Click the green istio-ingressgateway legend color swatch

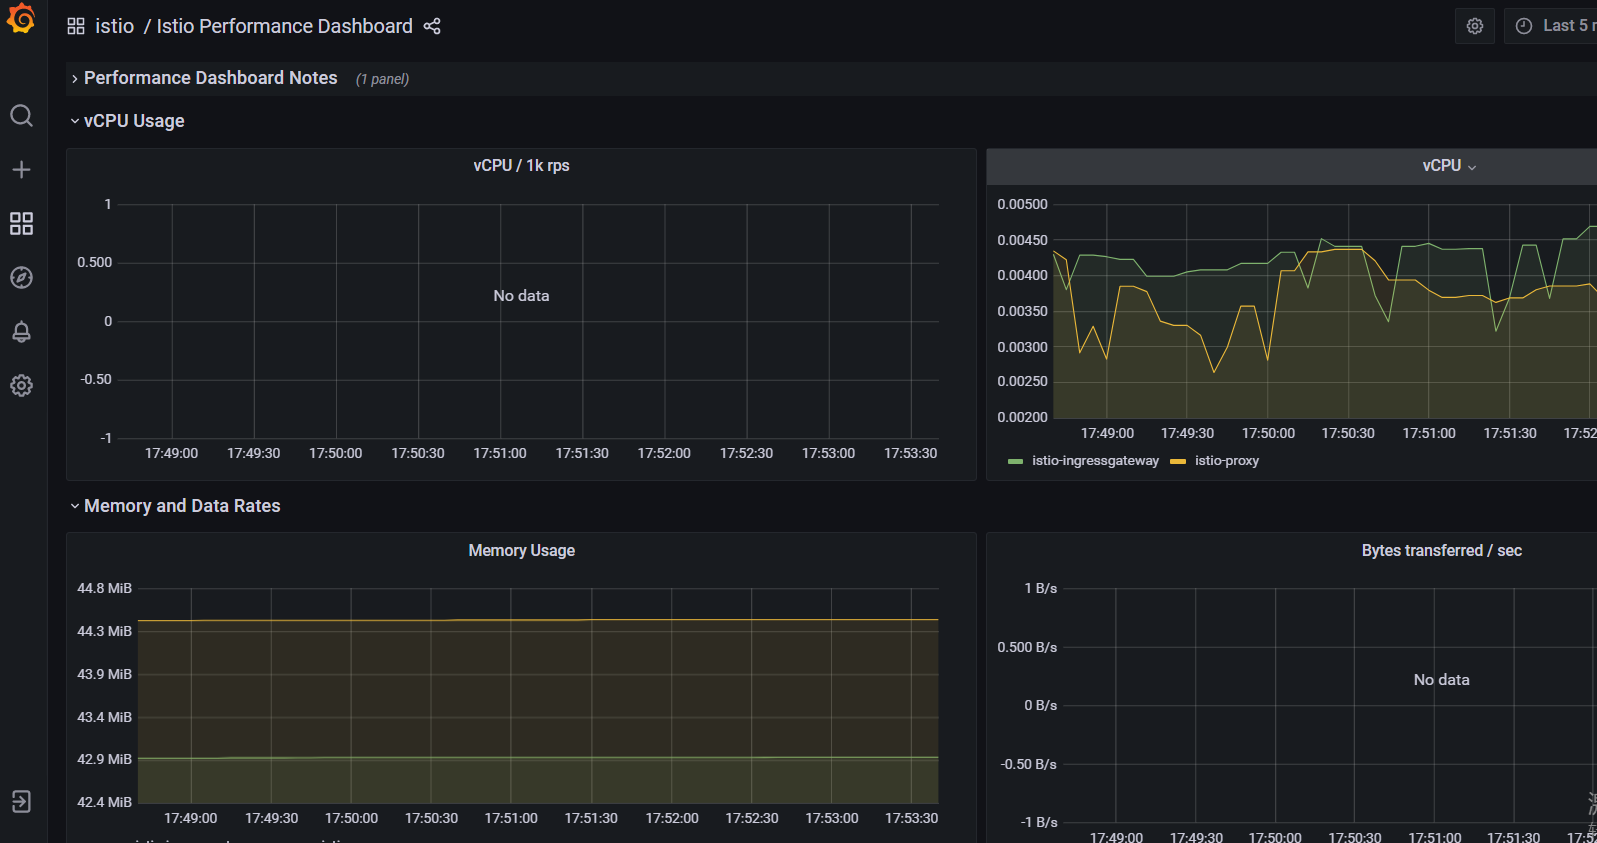(1016, 461)
